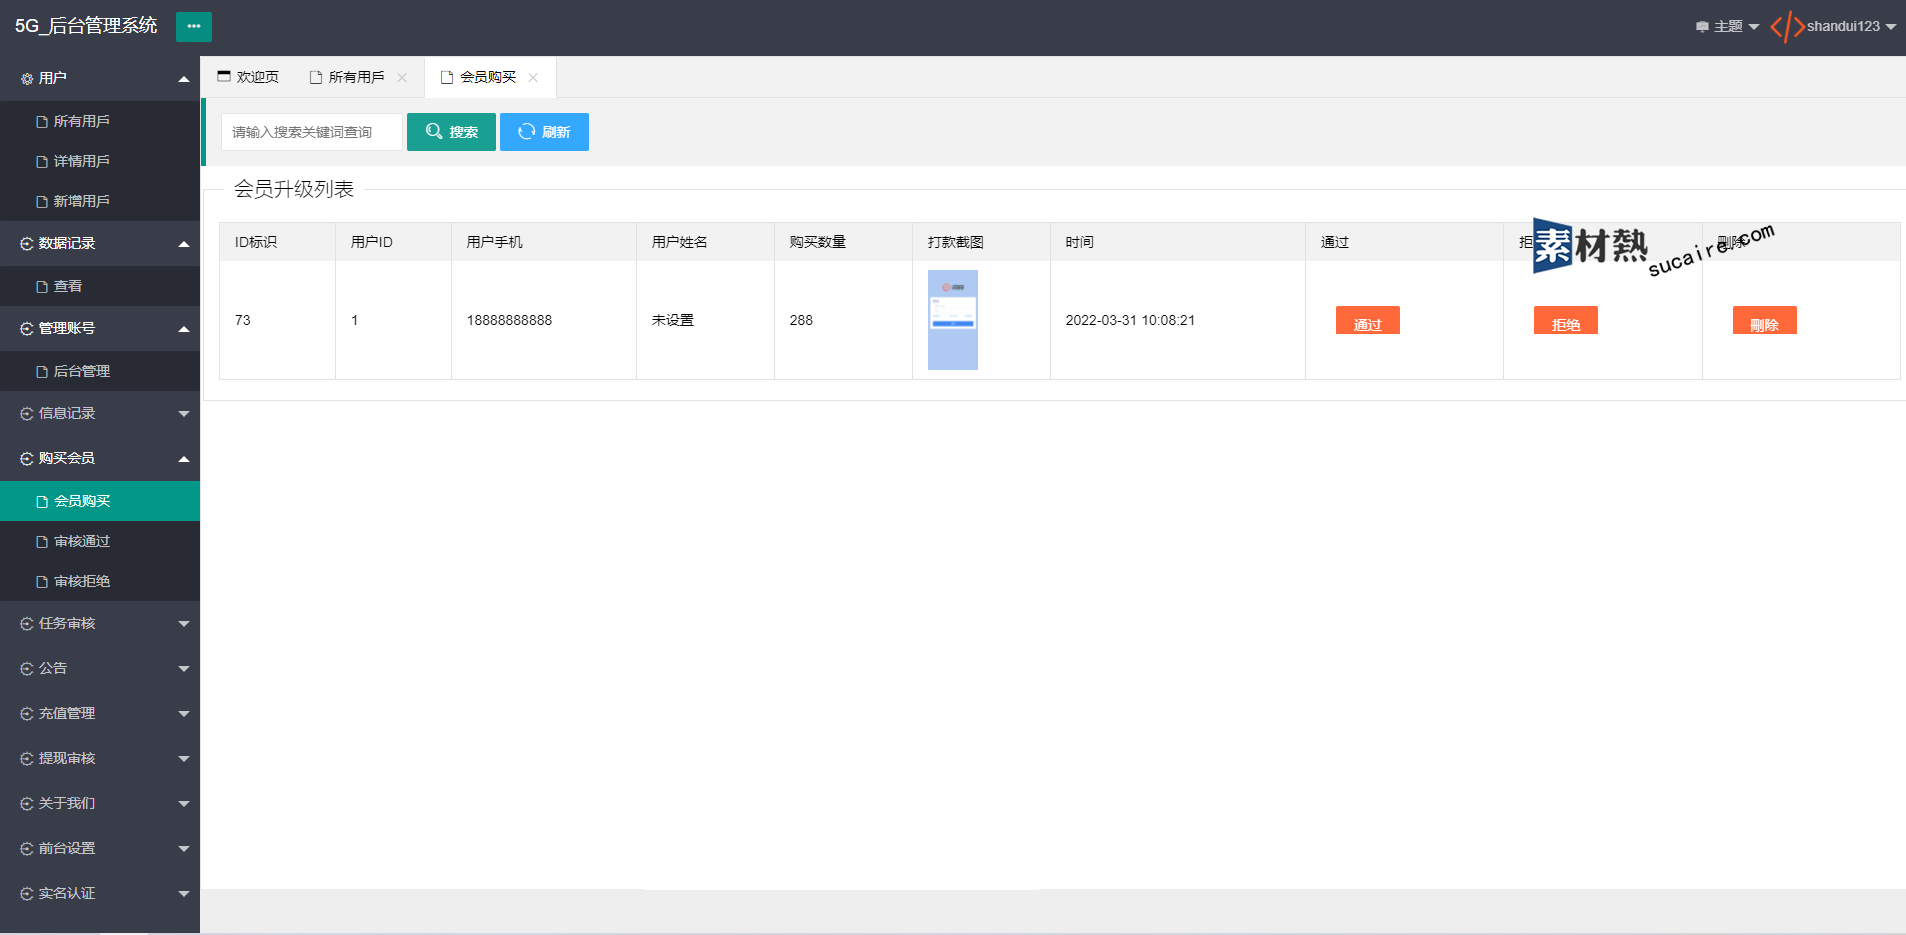1906x935 pixels.
Task: Close the 所有用戶 tab
Action: click(x=402, y=78)
